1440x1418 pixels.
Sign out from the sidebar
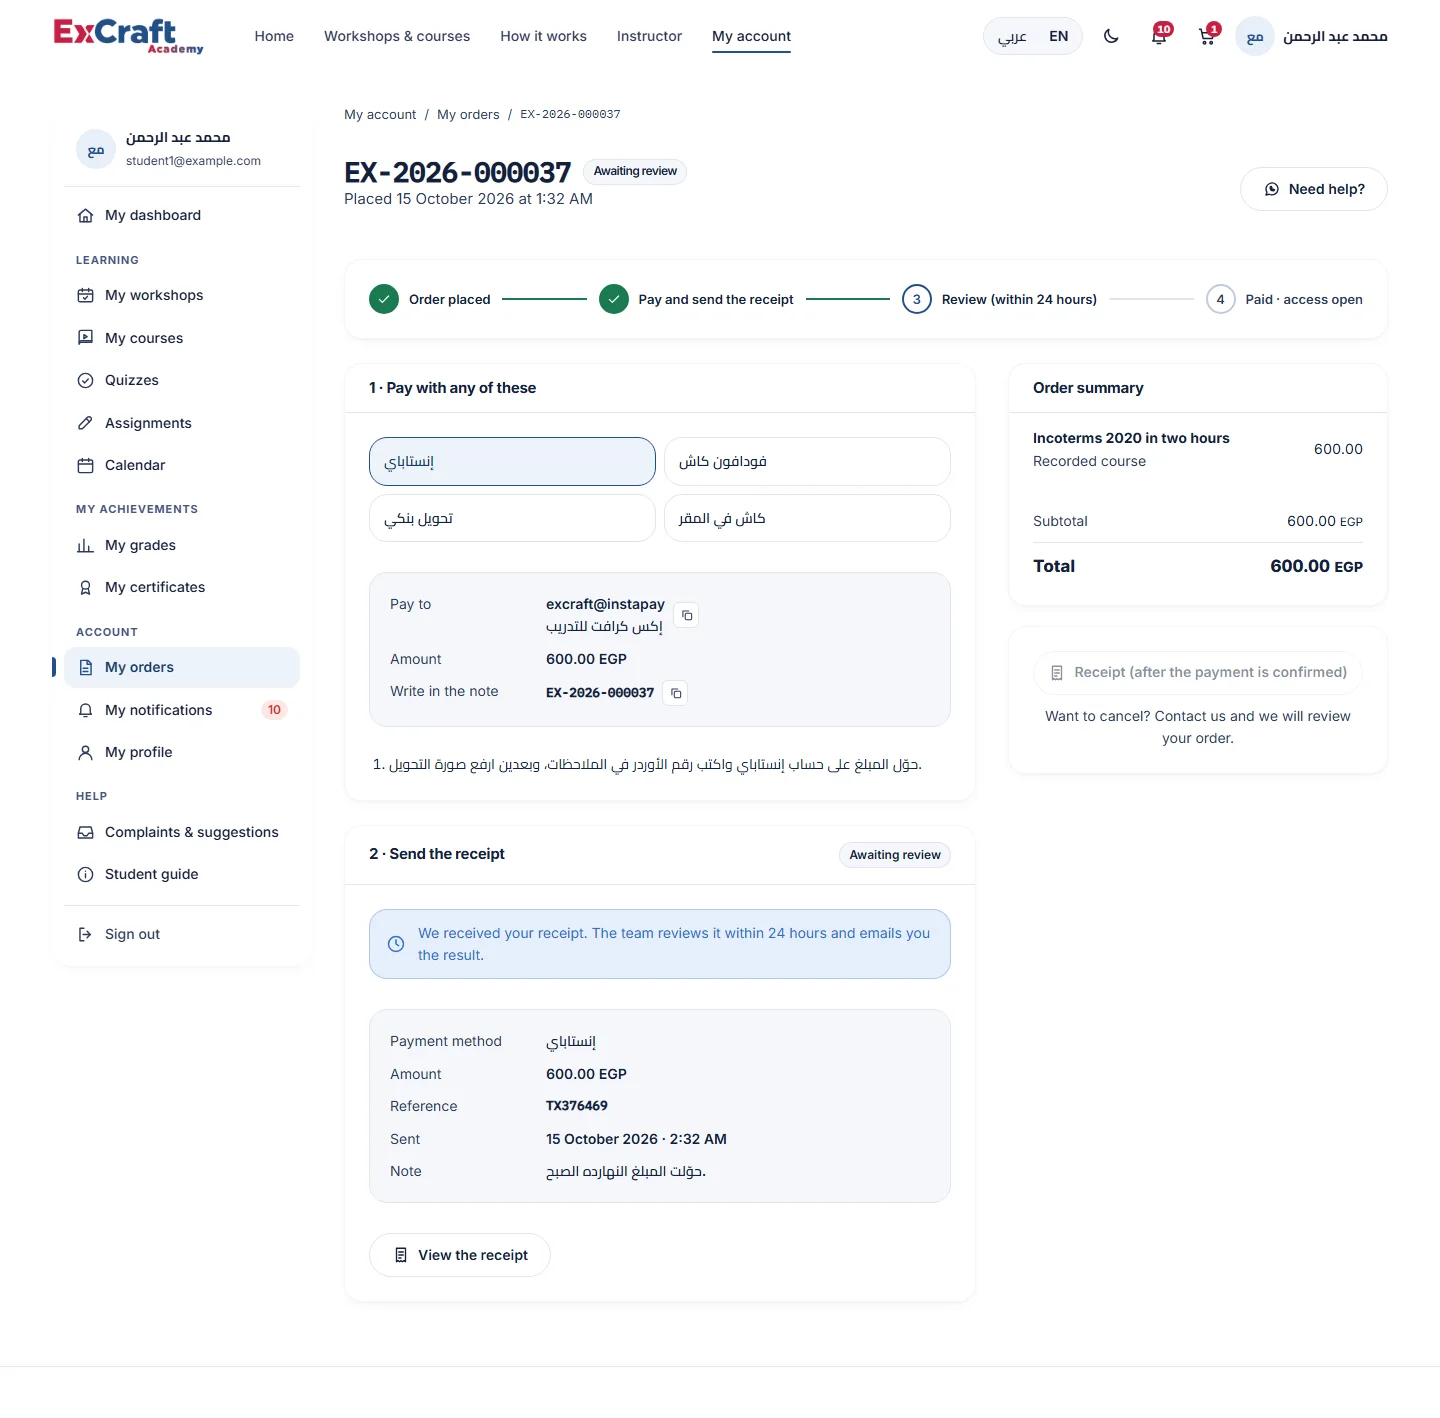coord(182,934)
